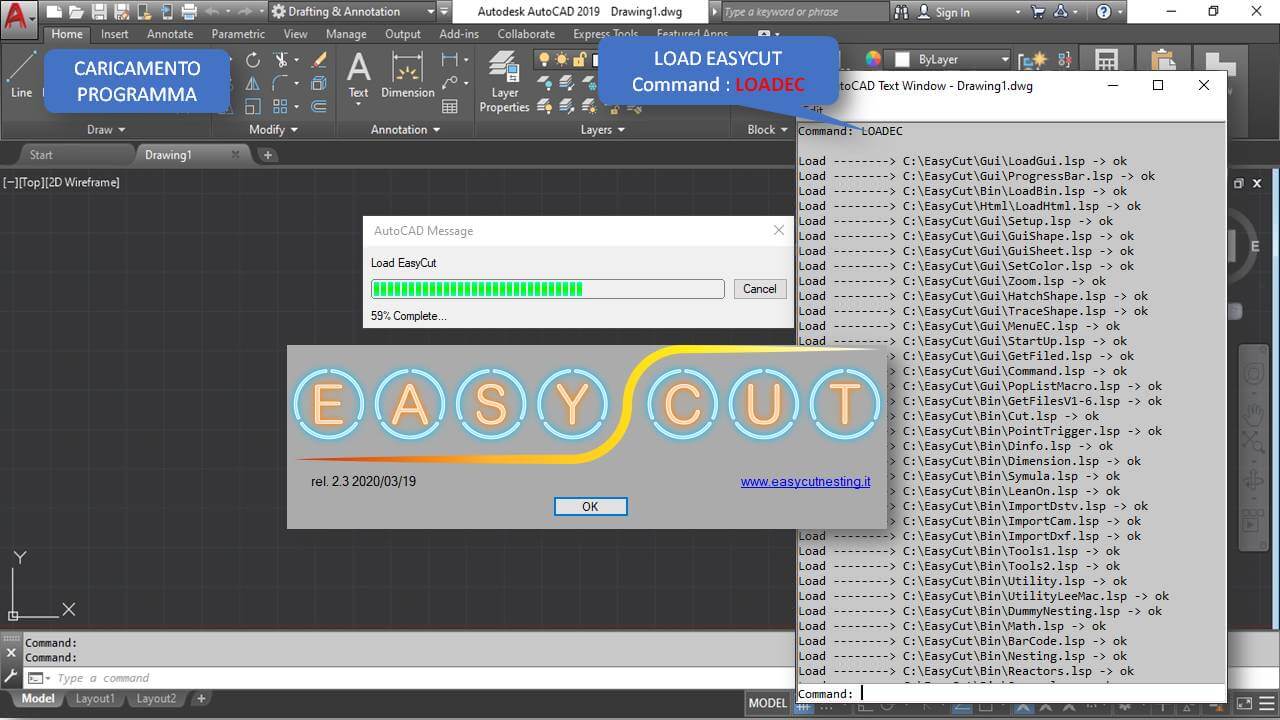The width and height of the screenshot is (1280, 720).
Task: Click the Help question mark icon
Action: [1103, 12]
